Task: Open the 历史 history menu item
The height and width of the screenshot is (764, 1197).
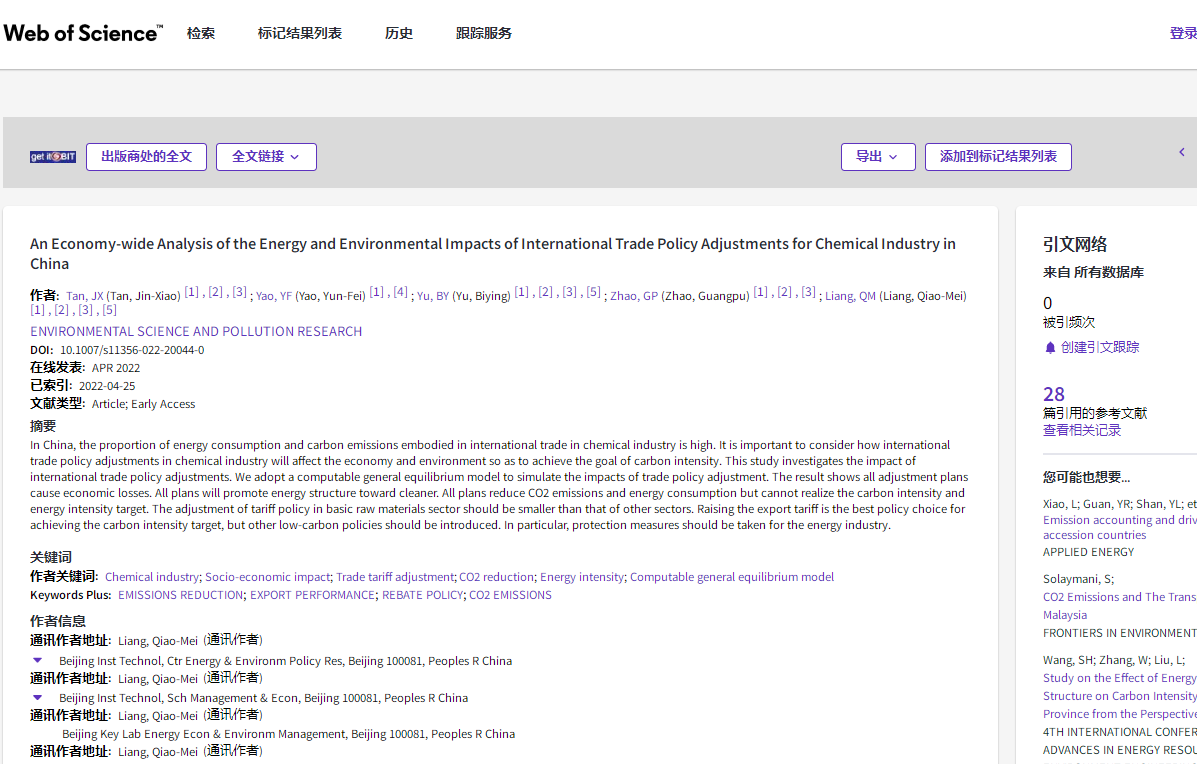Action: pos(399,33)
